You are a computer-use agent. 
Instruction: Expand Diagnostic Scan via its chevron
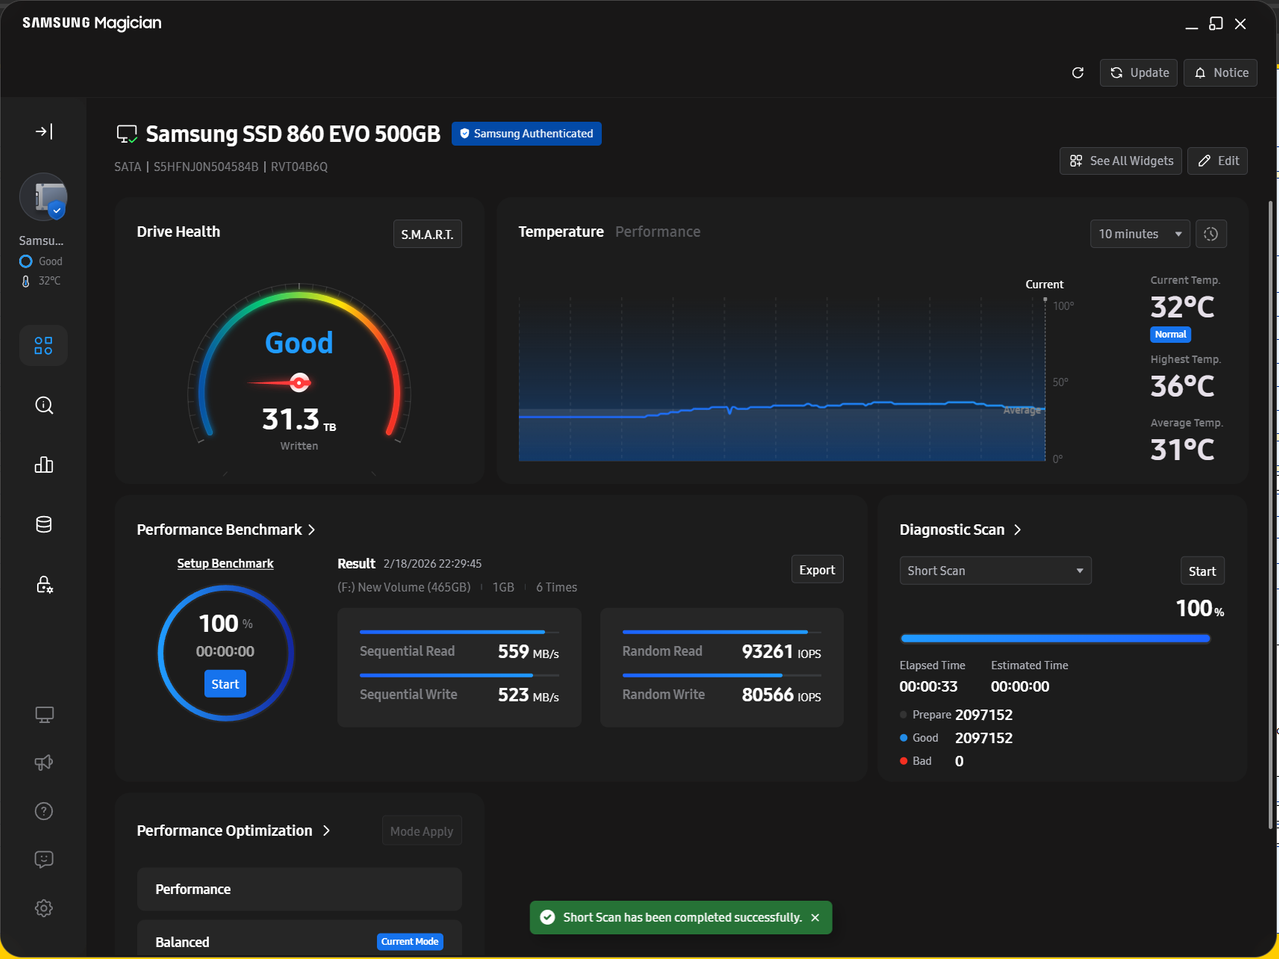click(x=1017, y=530)
